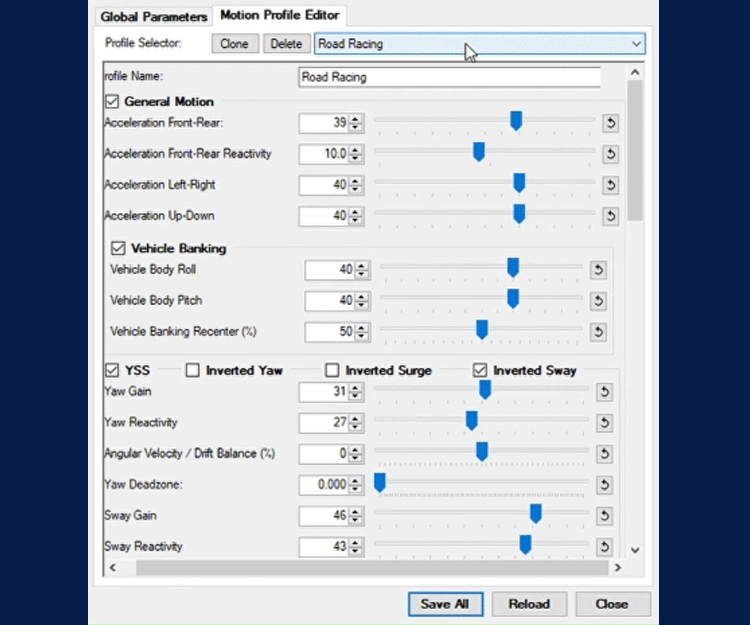
Task: Toggle the Vehicle Banking checkbox
Action: pos(119,248)
